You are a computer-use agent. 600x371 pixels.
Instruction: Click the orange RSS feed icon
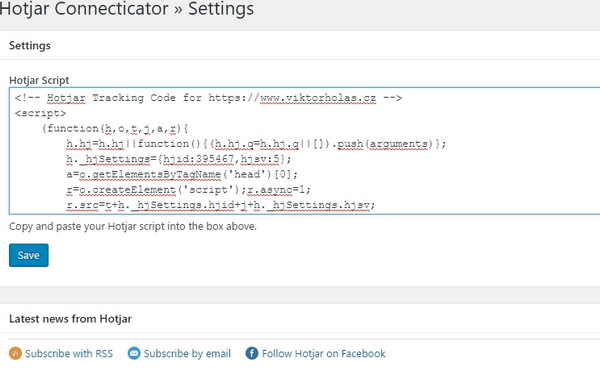15,353
